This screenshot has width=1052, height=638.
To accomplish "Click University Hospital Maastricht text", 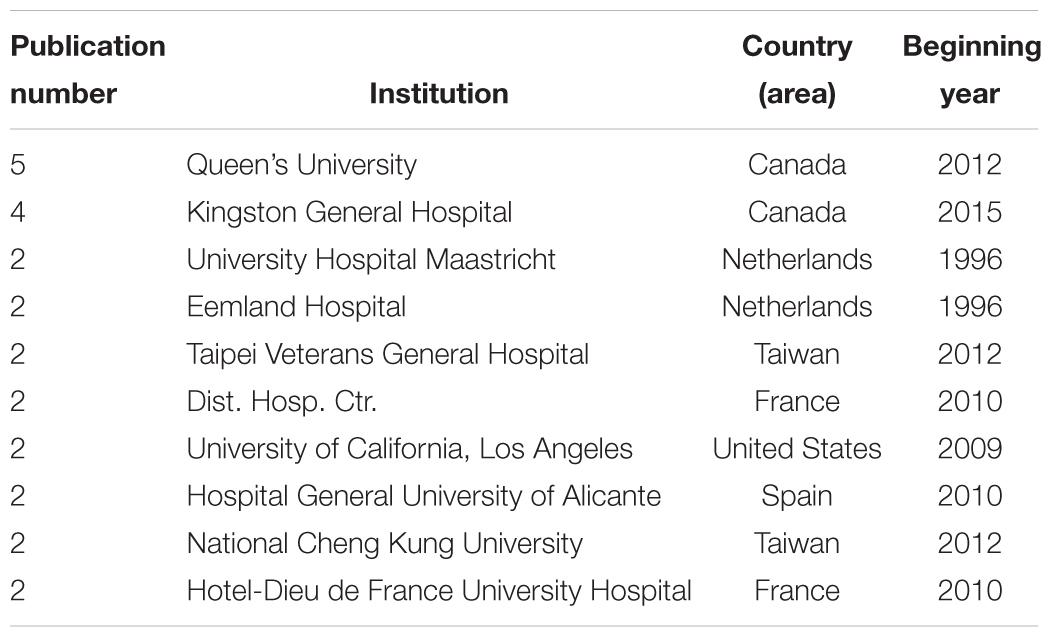I will pos(371,260).
